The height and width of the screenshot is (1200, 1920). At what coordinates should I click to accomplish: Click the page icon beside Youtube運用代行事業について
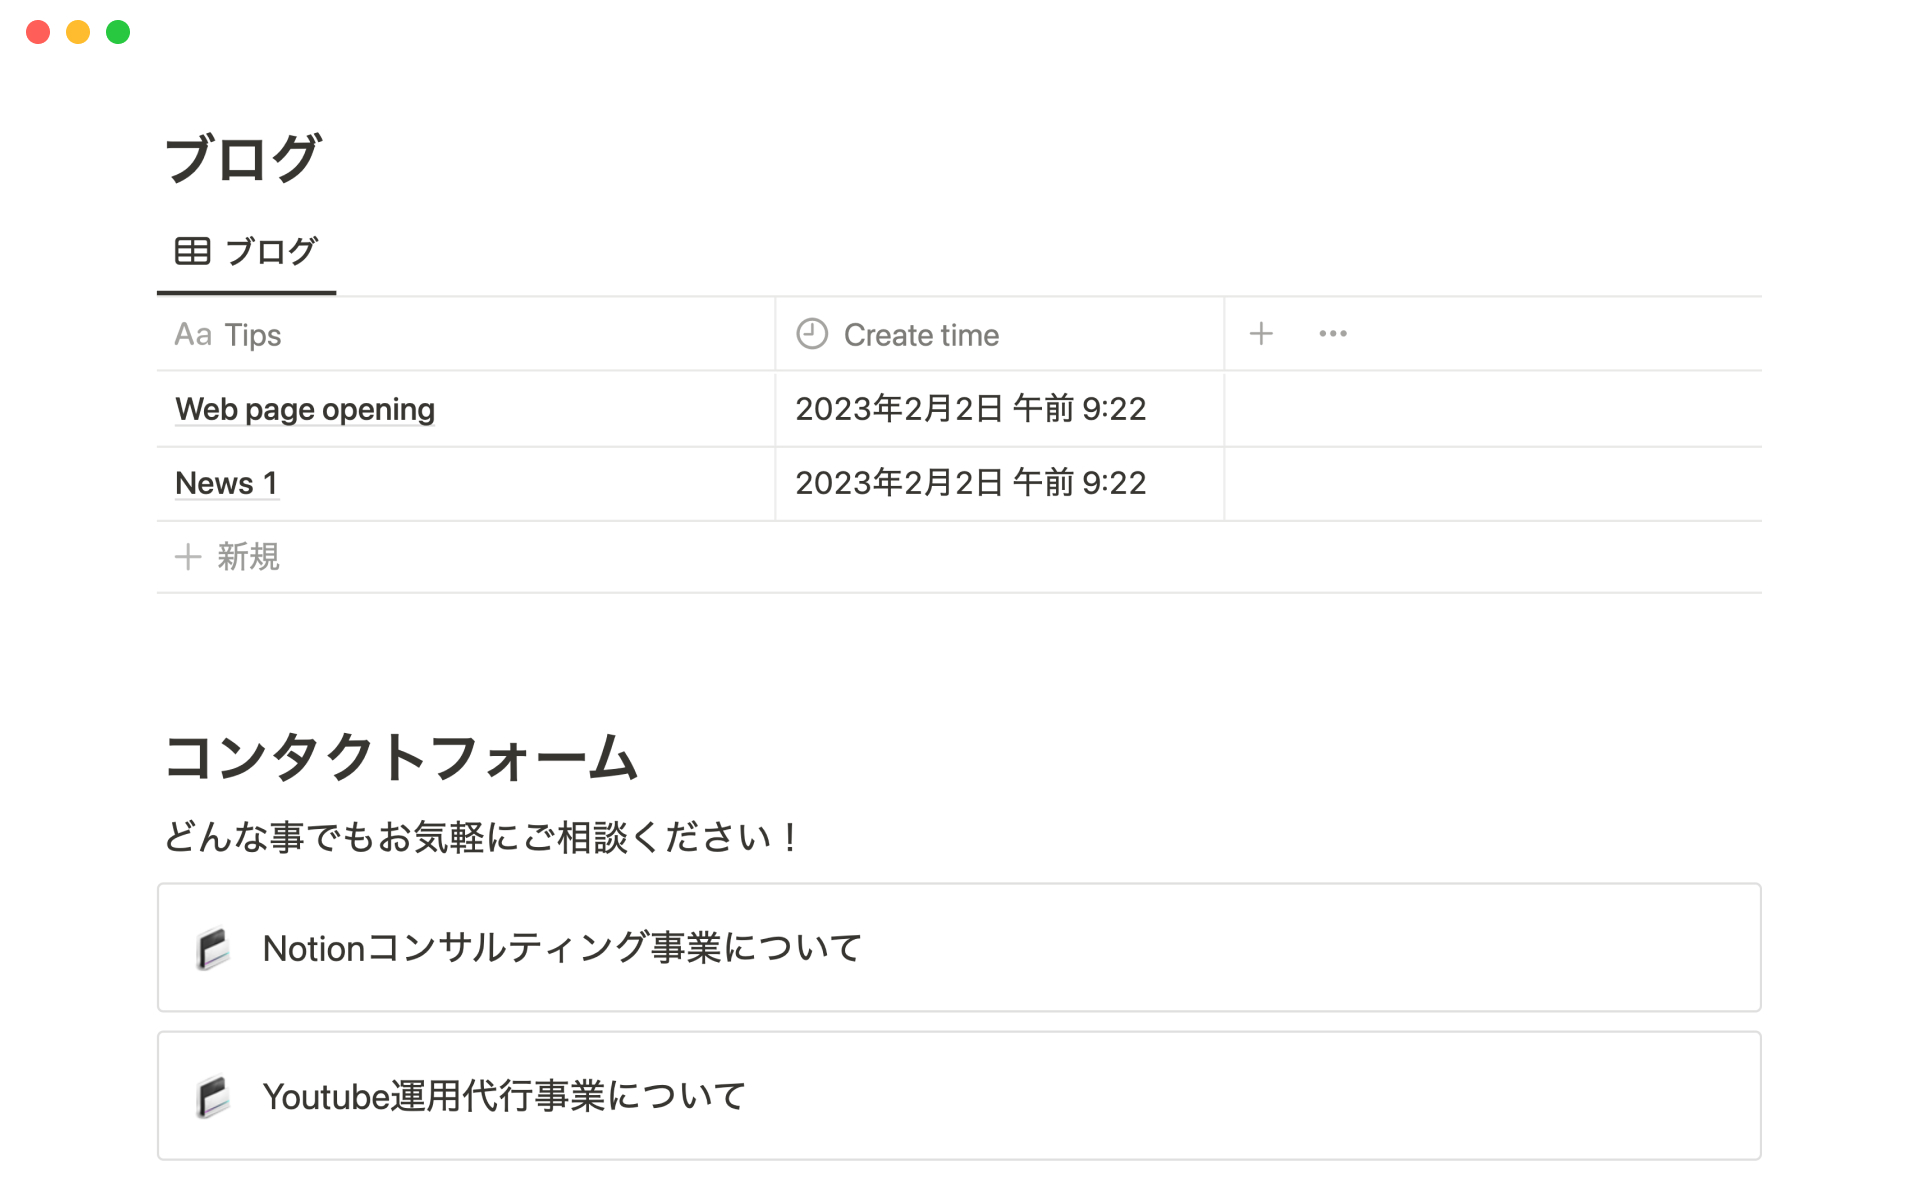pos(213,1096)
